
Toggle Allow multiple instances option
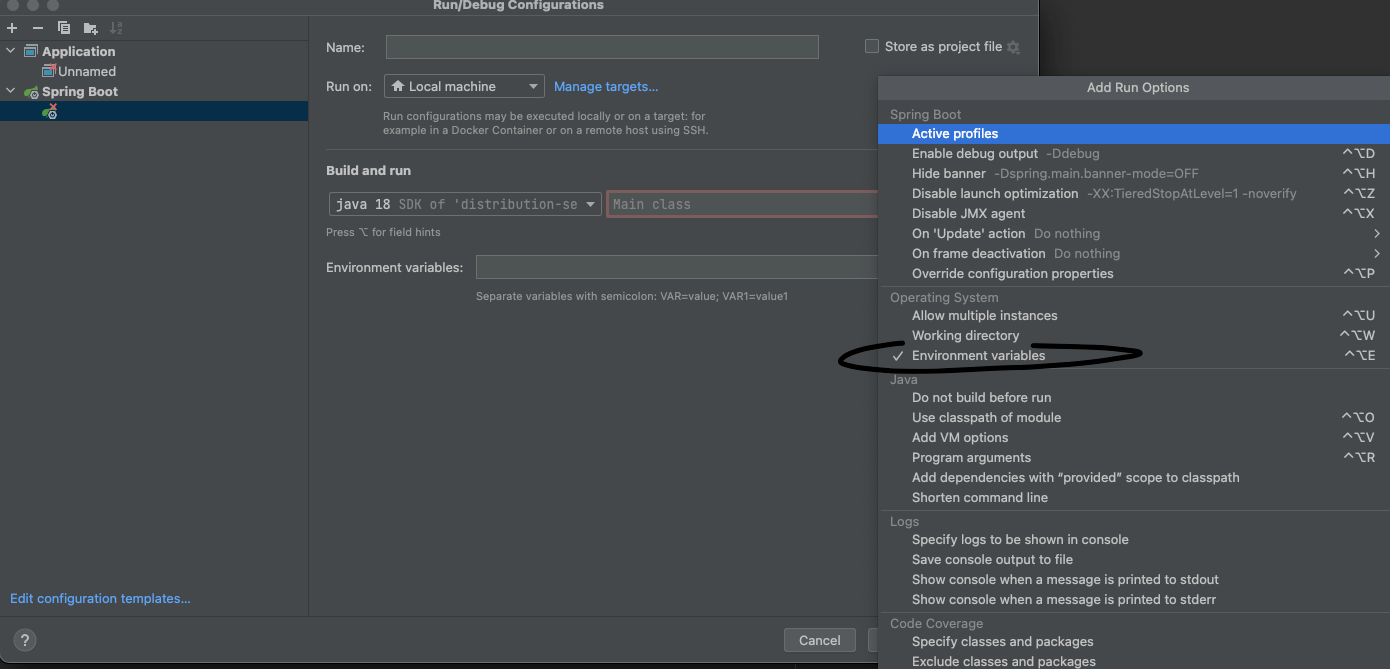984,315
